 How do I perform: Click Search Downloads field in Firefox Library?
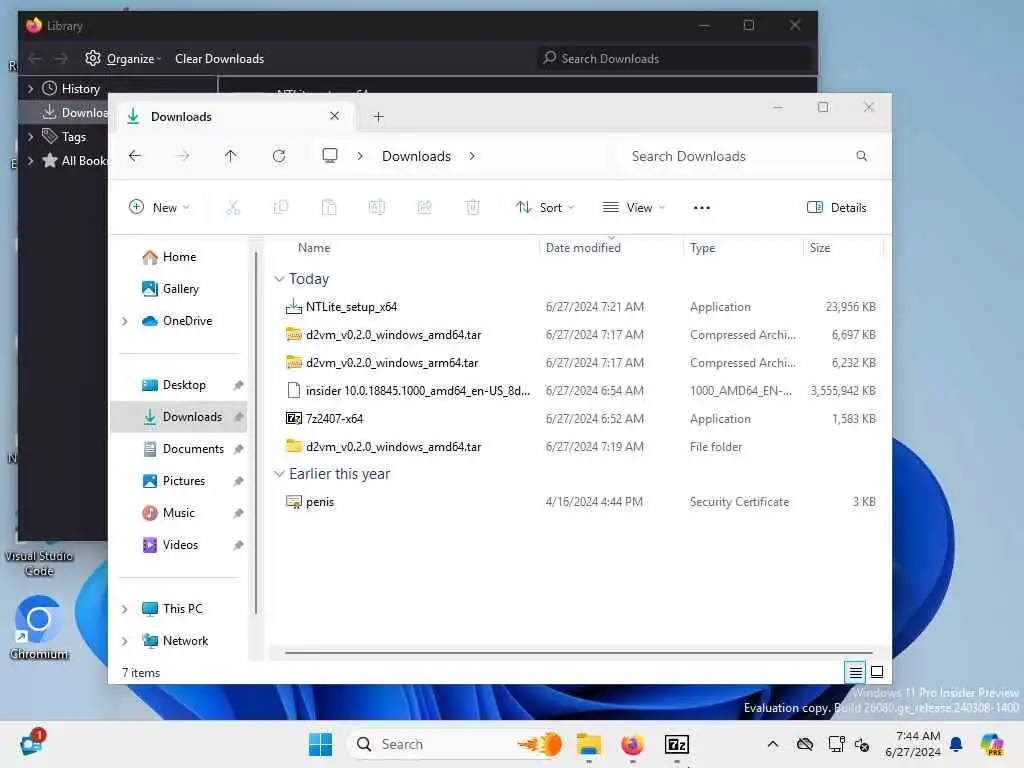pos(673,59)
